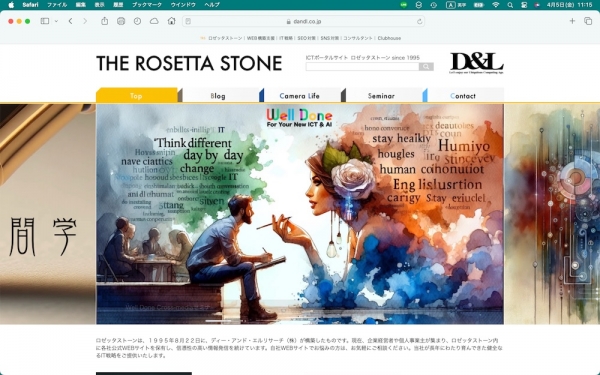This screenshot has height=375, width=600.
Task: Click the LINE status icon in menu bar
Action: pyautogui.click(x=404, y=5)
